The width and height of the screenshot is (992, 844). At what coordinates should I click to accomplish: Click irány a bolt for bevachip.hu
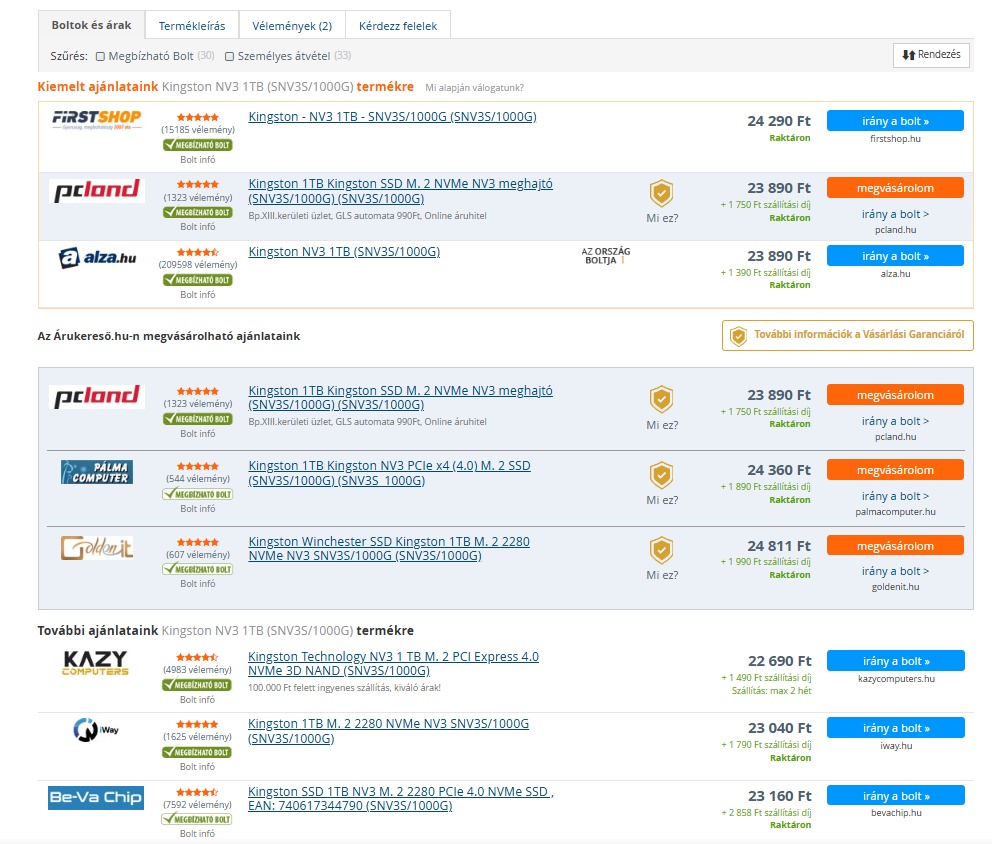[896, 796]
